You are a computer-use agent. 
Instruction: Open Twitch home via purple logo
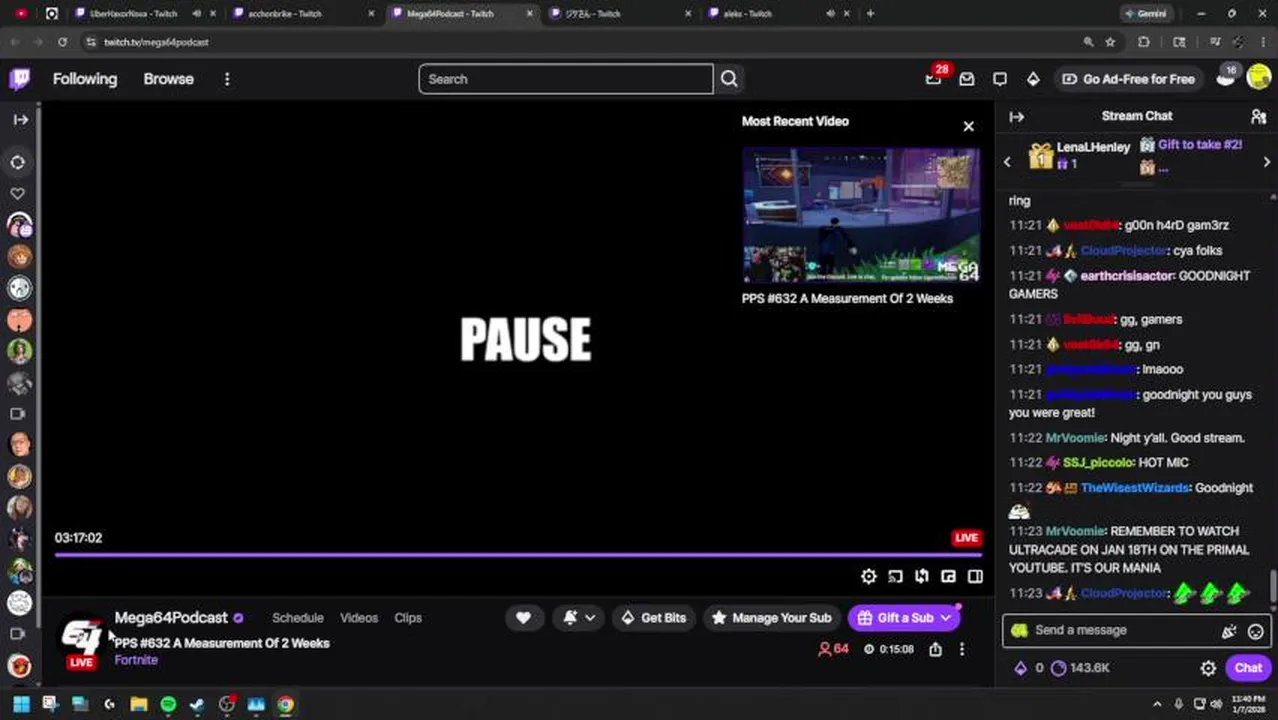point(20,79)
